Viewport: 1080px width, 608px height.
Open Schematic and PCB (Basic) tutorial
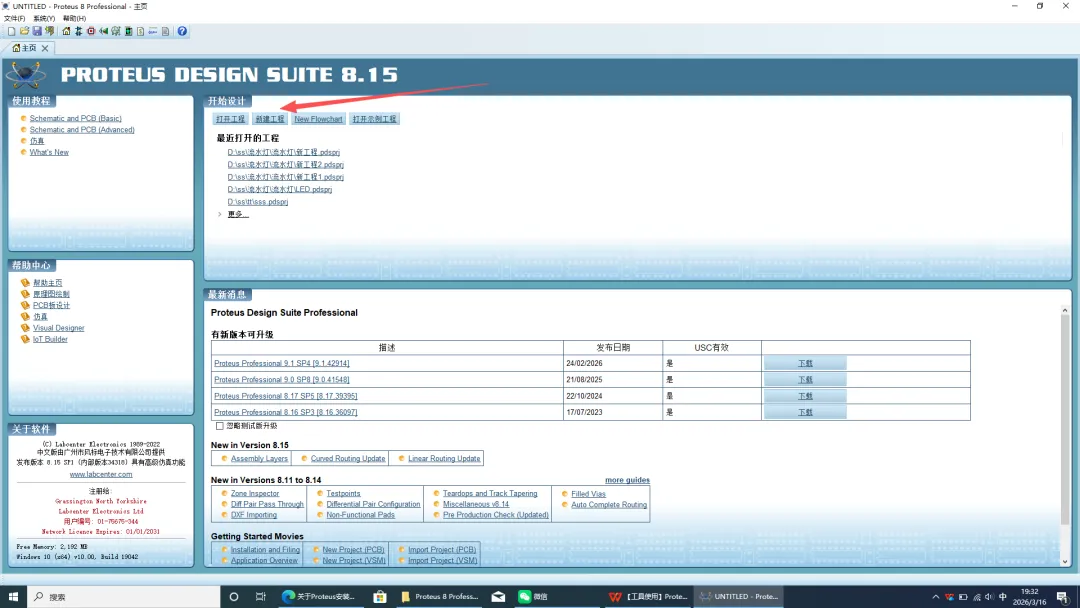point(75,118)
